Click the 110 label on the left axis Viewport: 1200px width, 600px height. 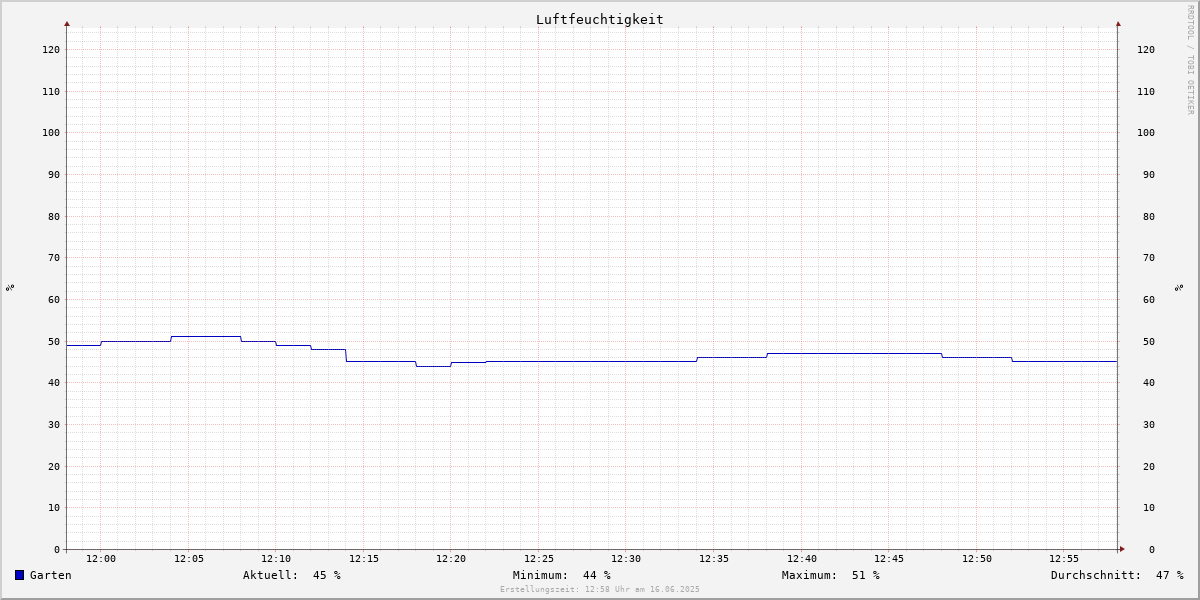51,91
